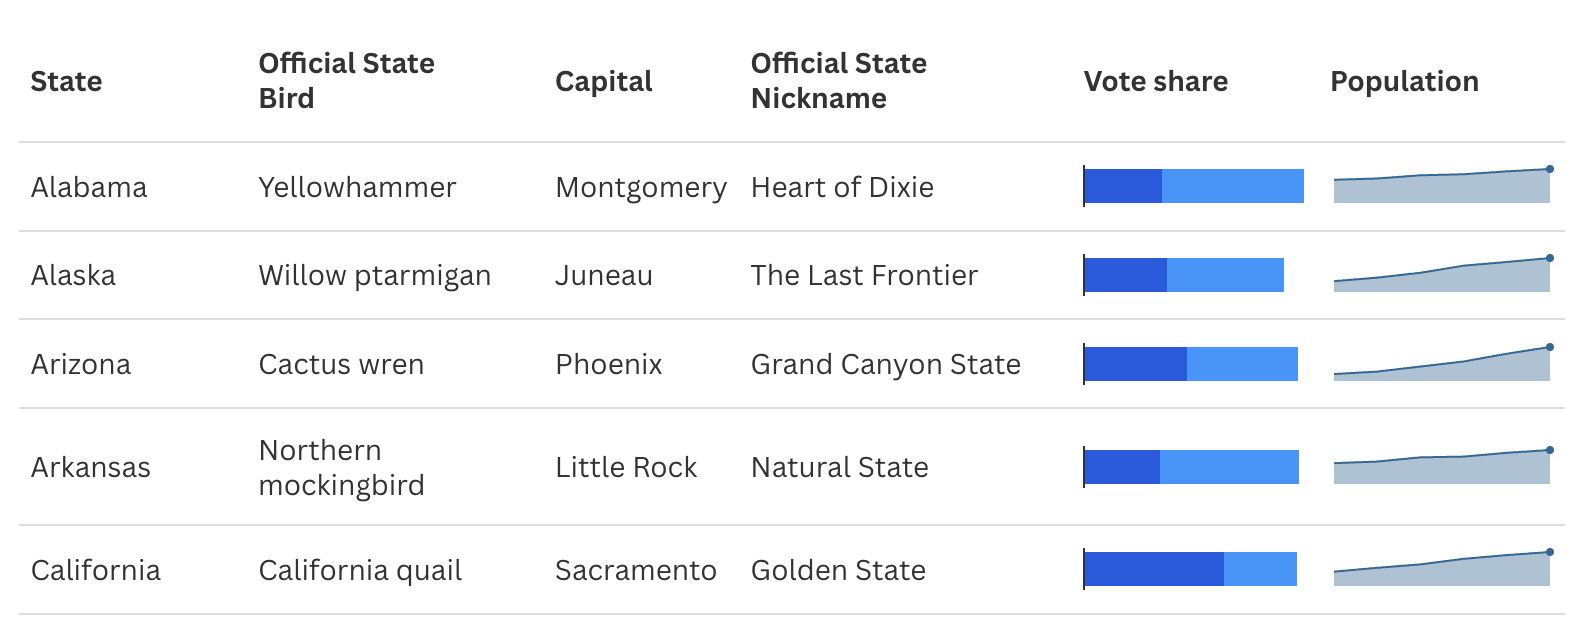
Task: Click California's population sparkline chart
Action: pos(1442,568)
